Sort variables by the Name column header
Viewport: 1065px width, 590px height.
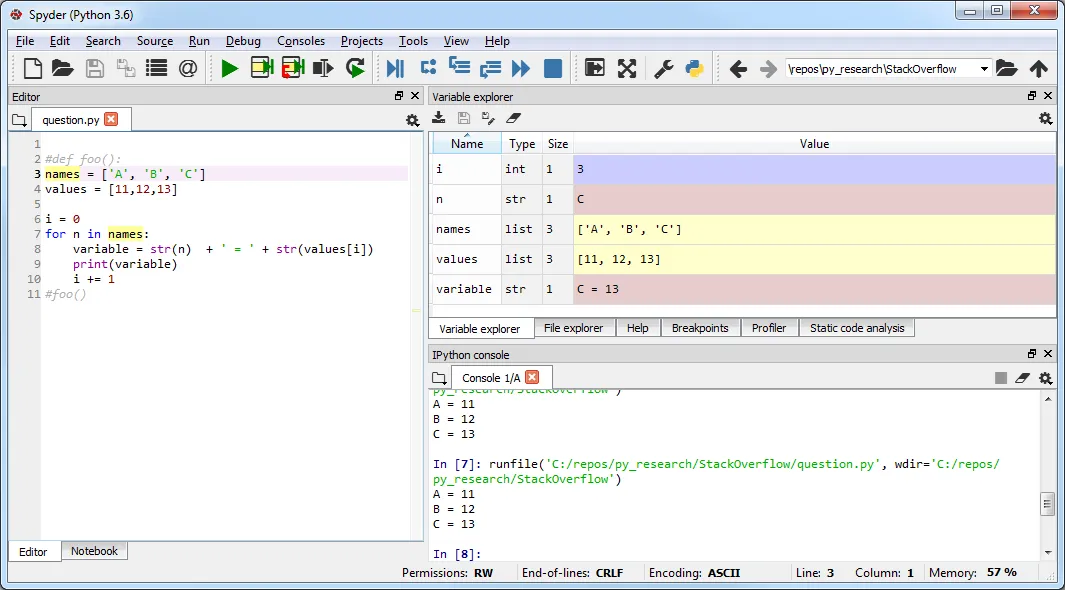pos(467,144)
